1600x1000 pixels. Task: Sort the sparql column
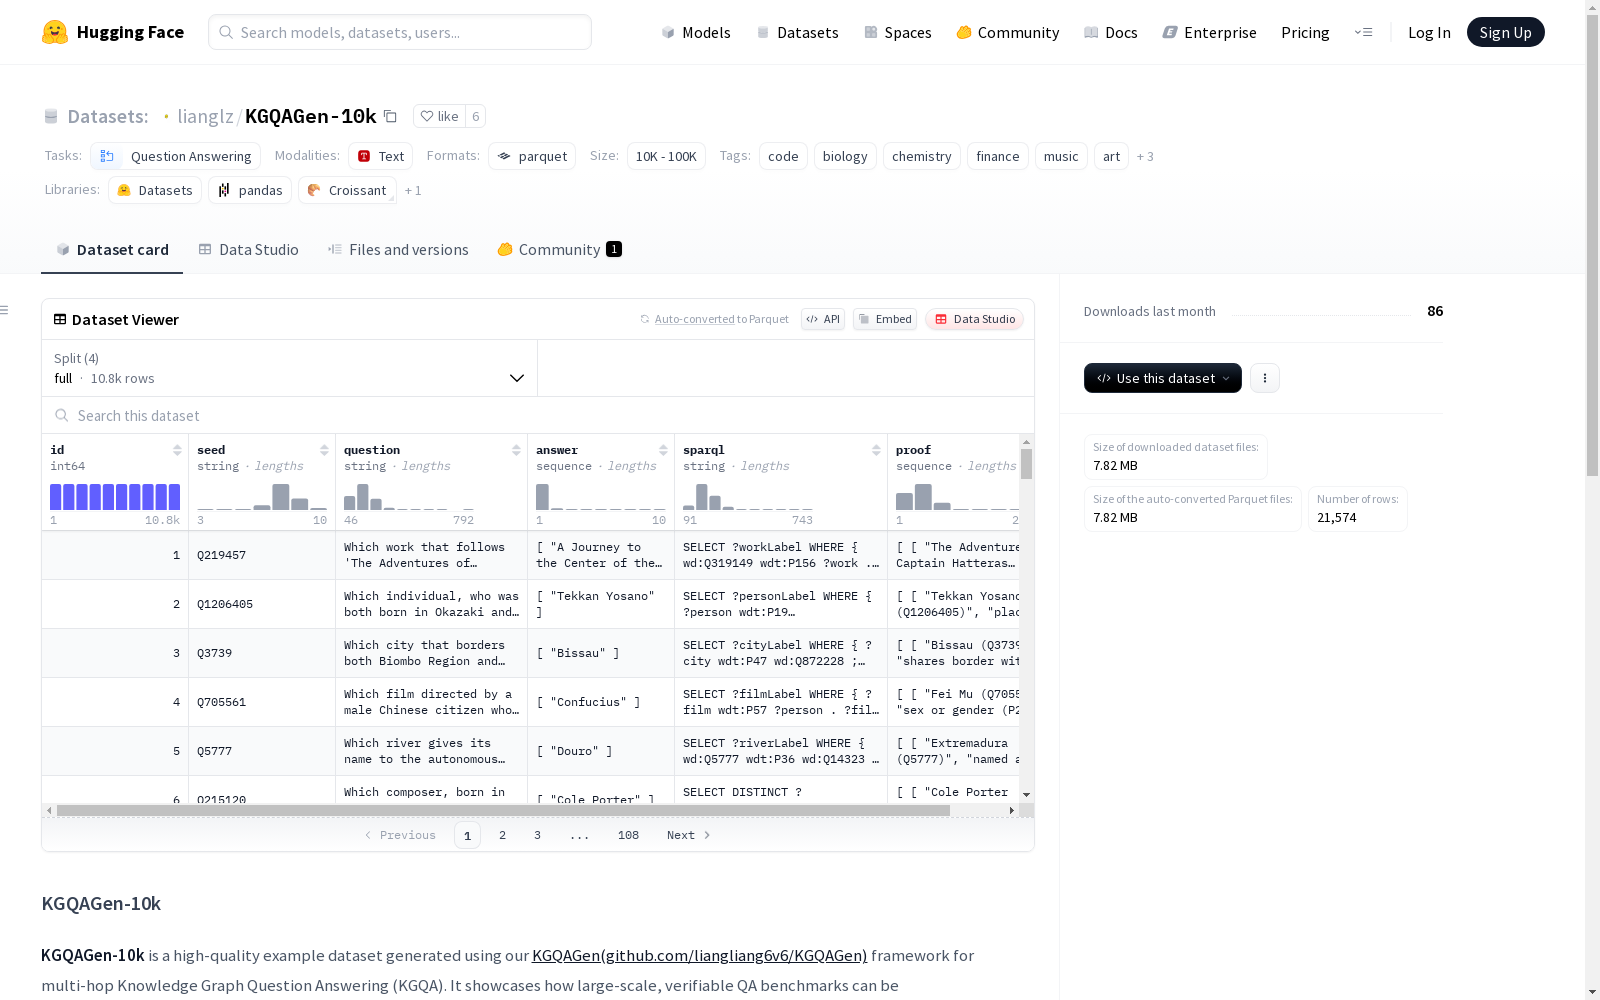[x=876, y=450]
